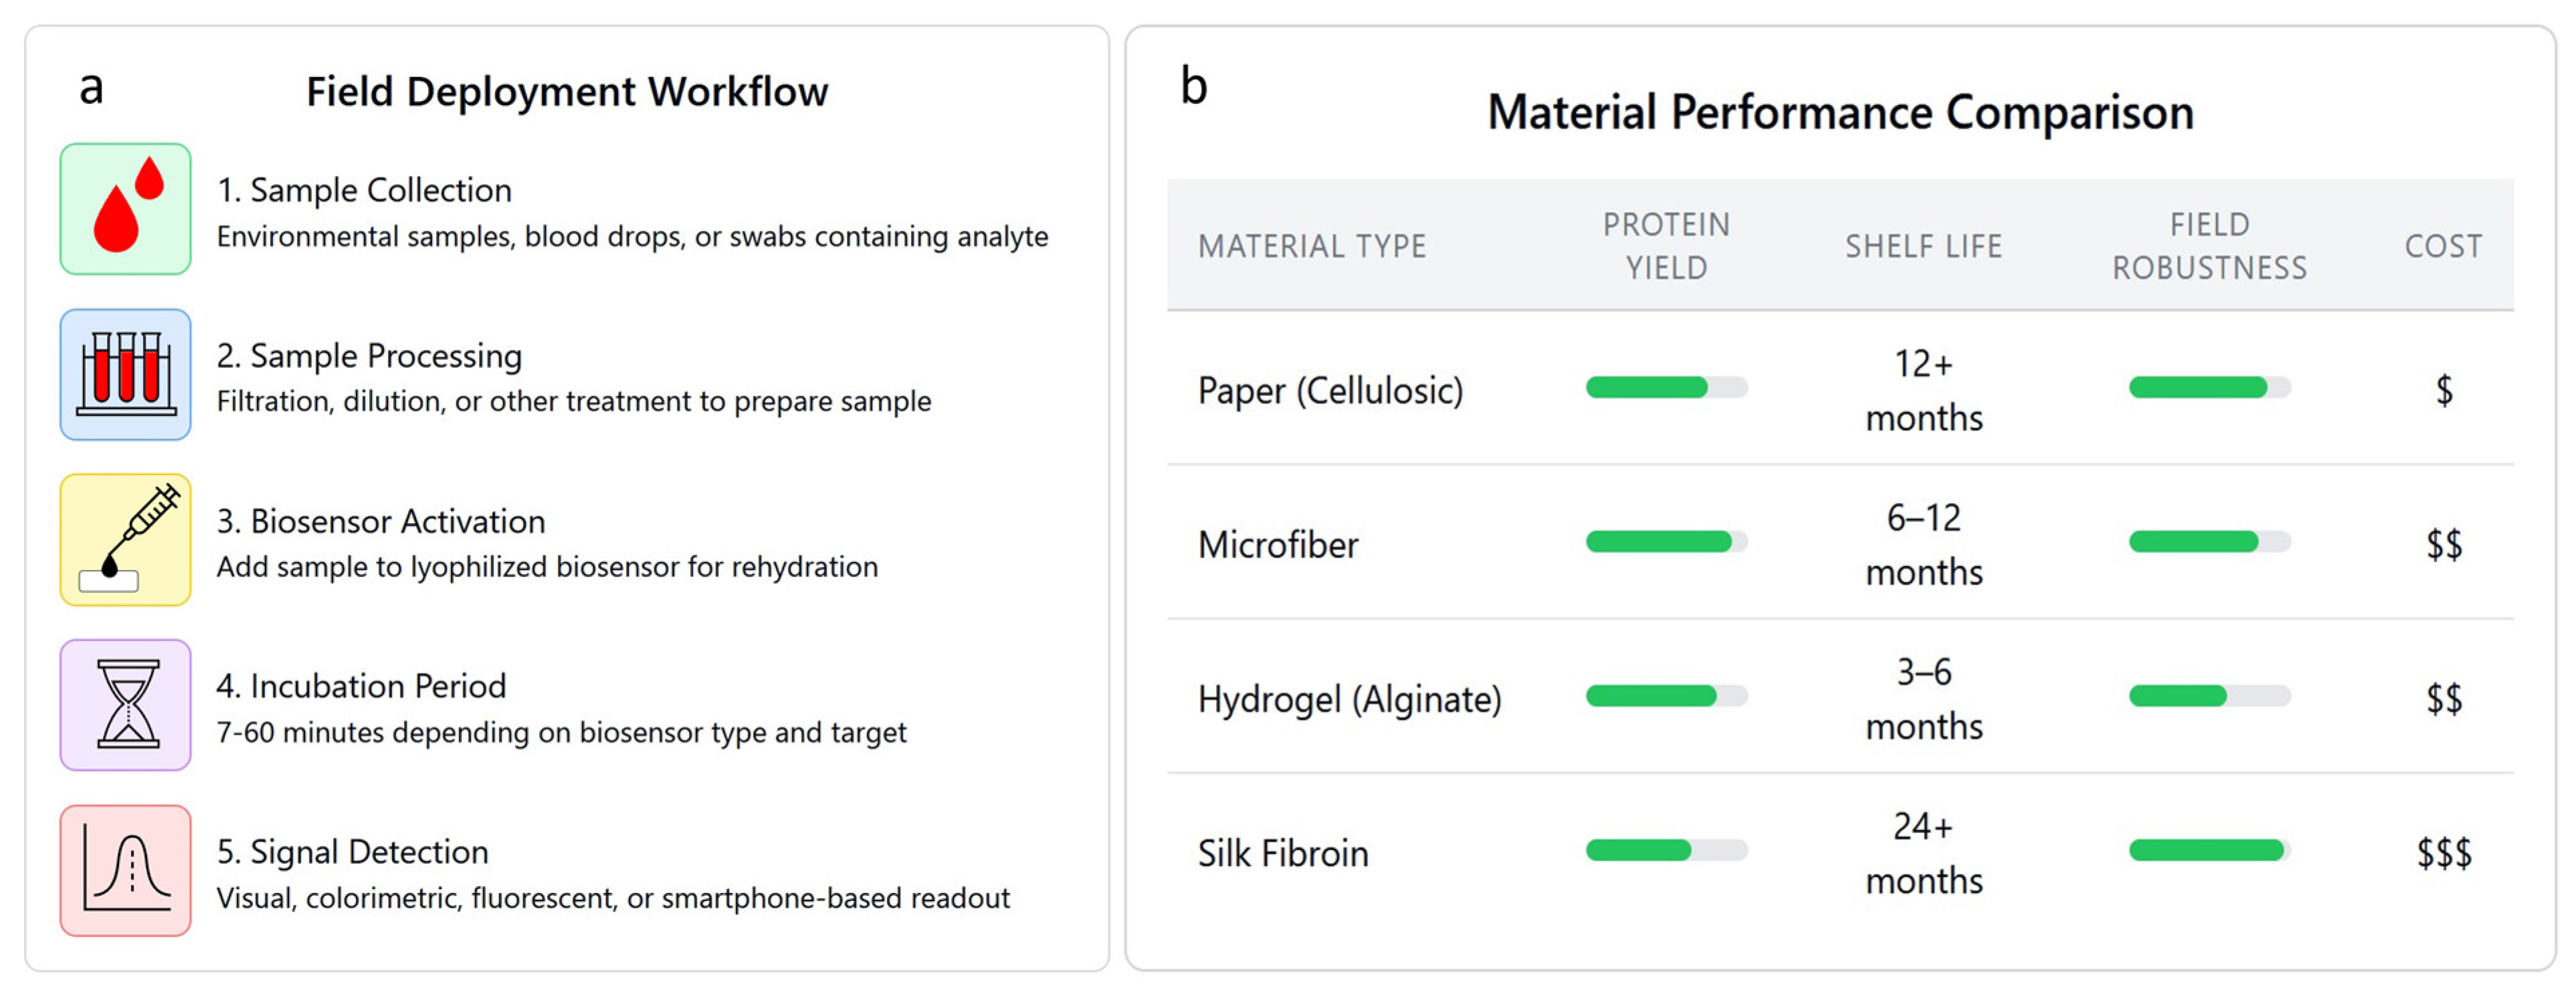This screenshot has width=2576, height=992.
Task: Click the '12+ months' shelf life cell
Action: (1924, 390)
